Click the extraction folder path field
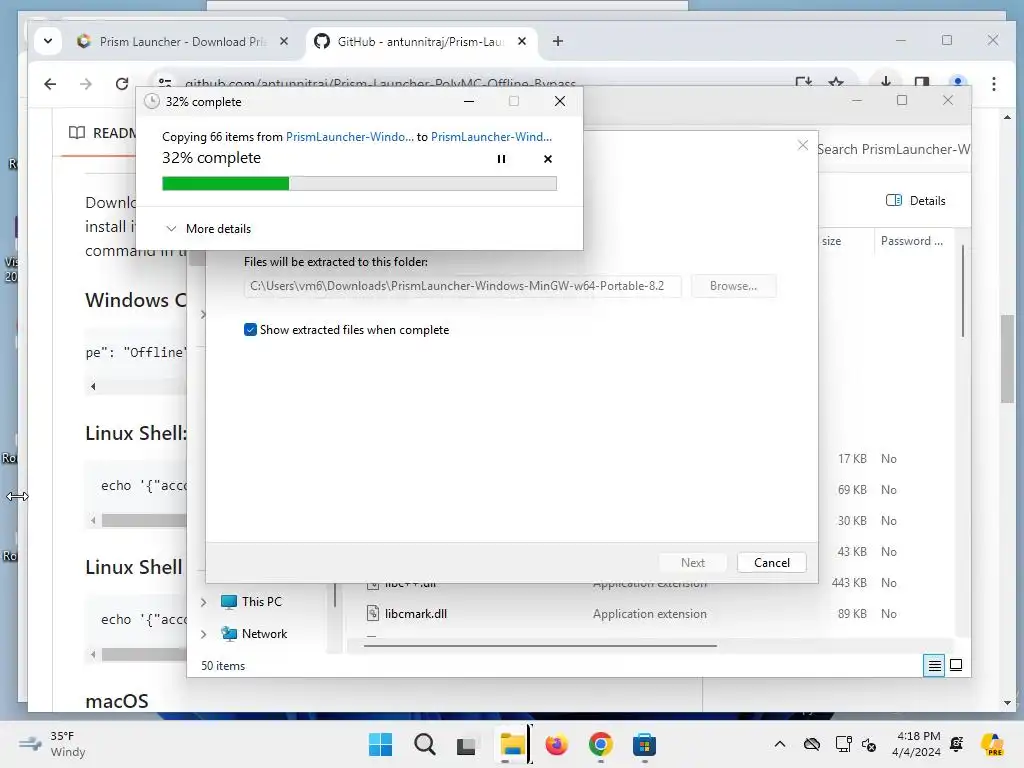The height and width of the screenshot is (768, 1024). click(462, 286)
